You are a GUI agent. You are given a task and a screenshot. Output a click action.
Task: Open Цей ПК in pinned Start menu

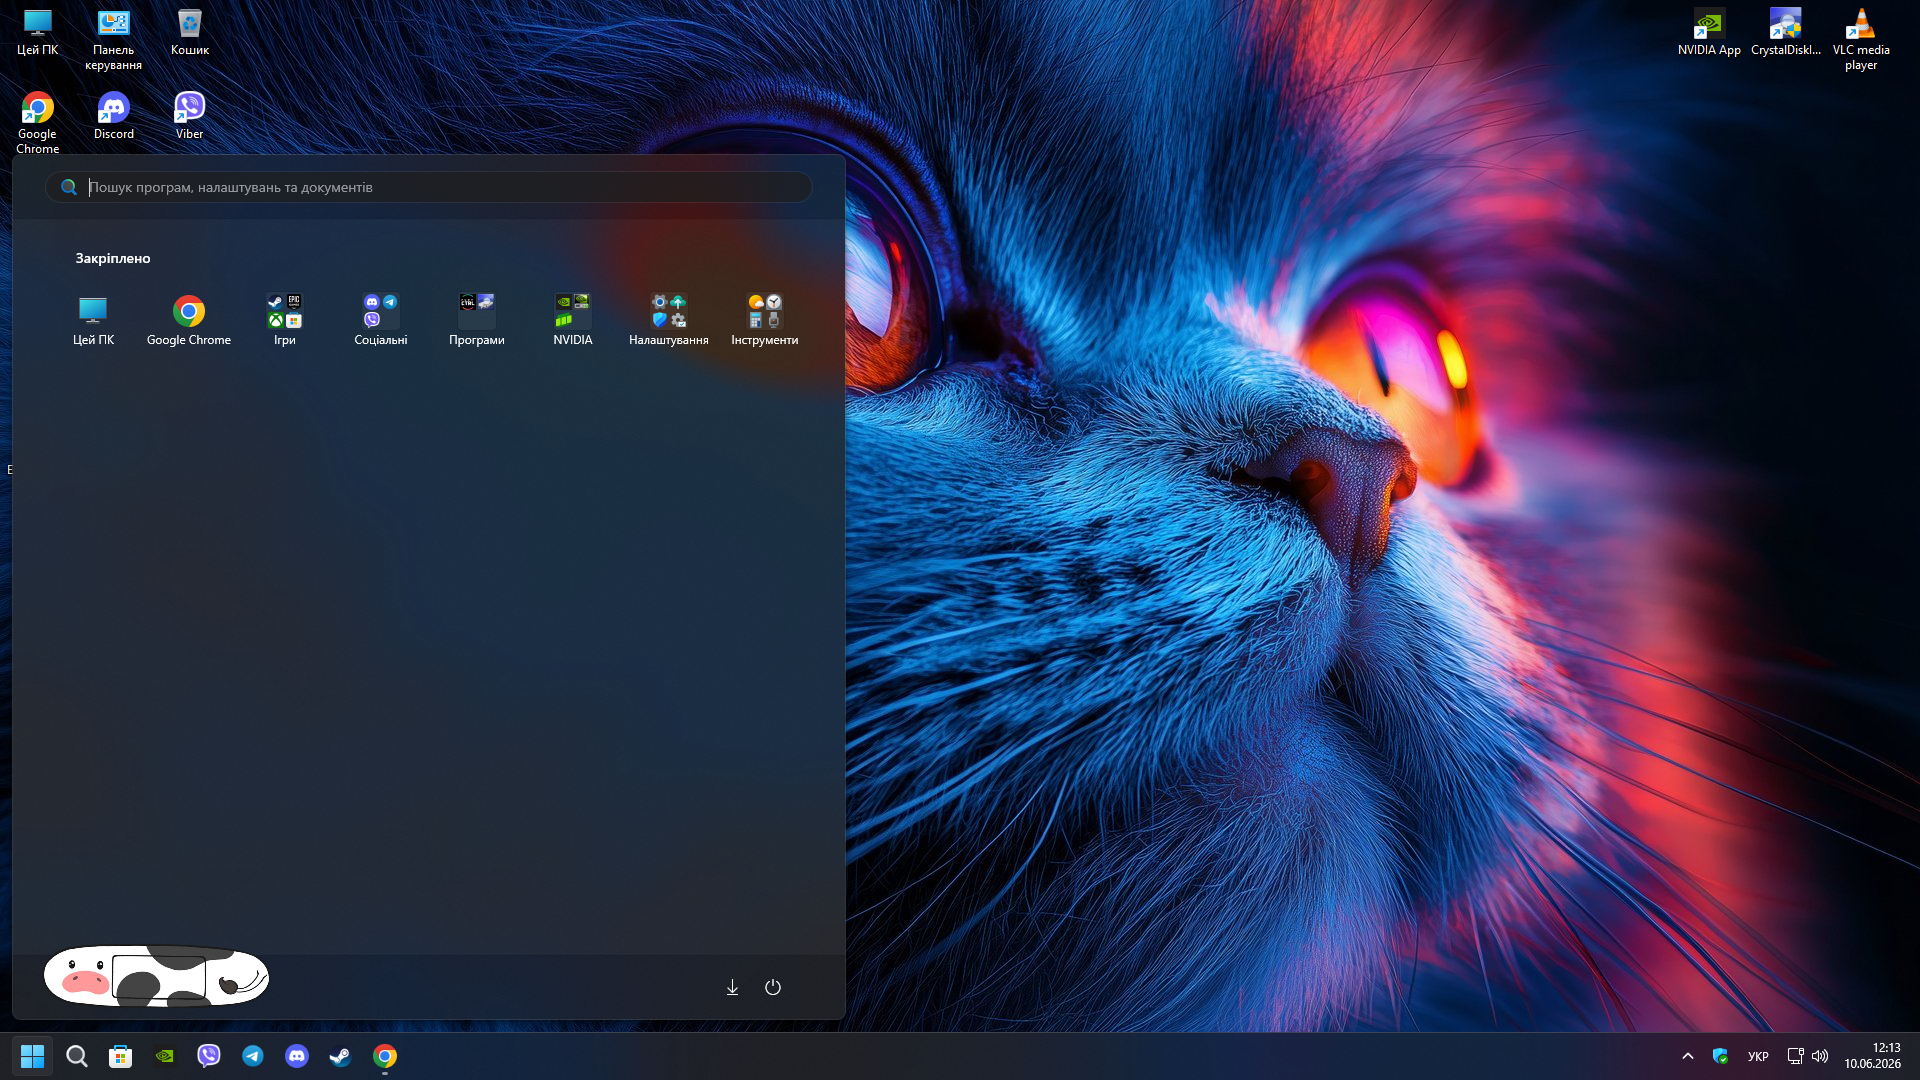click(x=93, y=320)
